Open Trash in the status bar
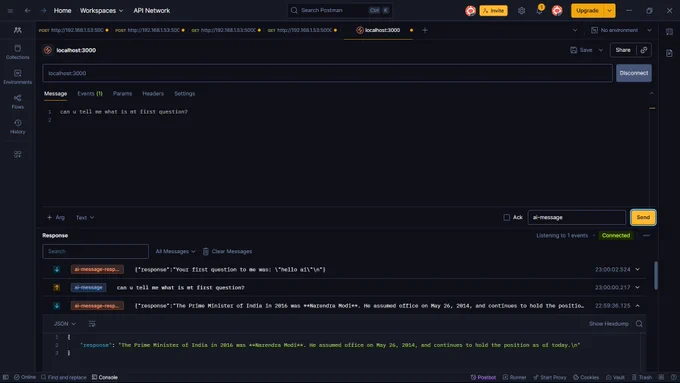Image resolution: width=680 pixels, height=383 pixels. [x=642, y=377]
